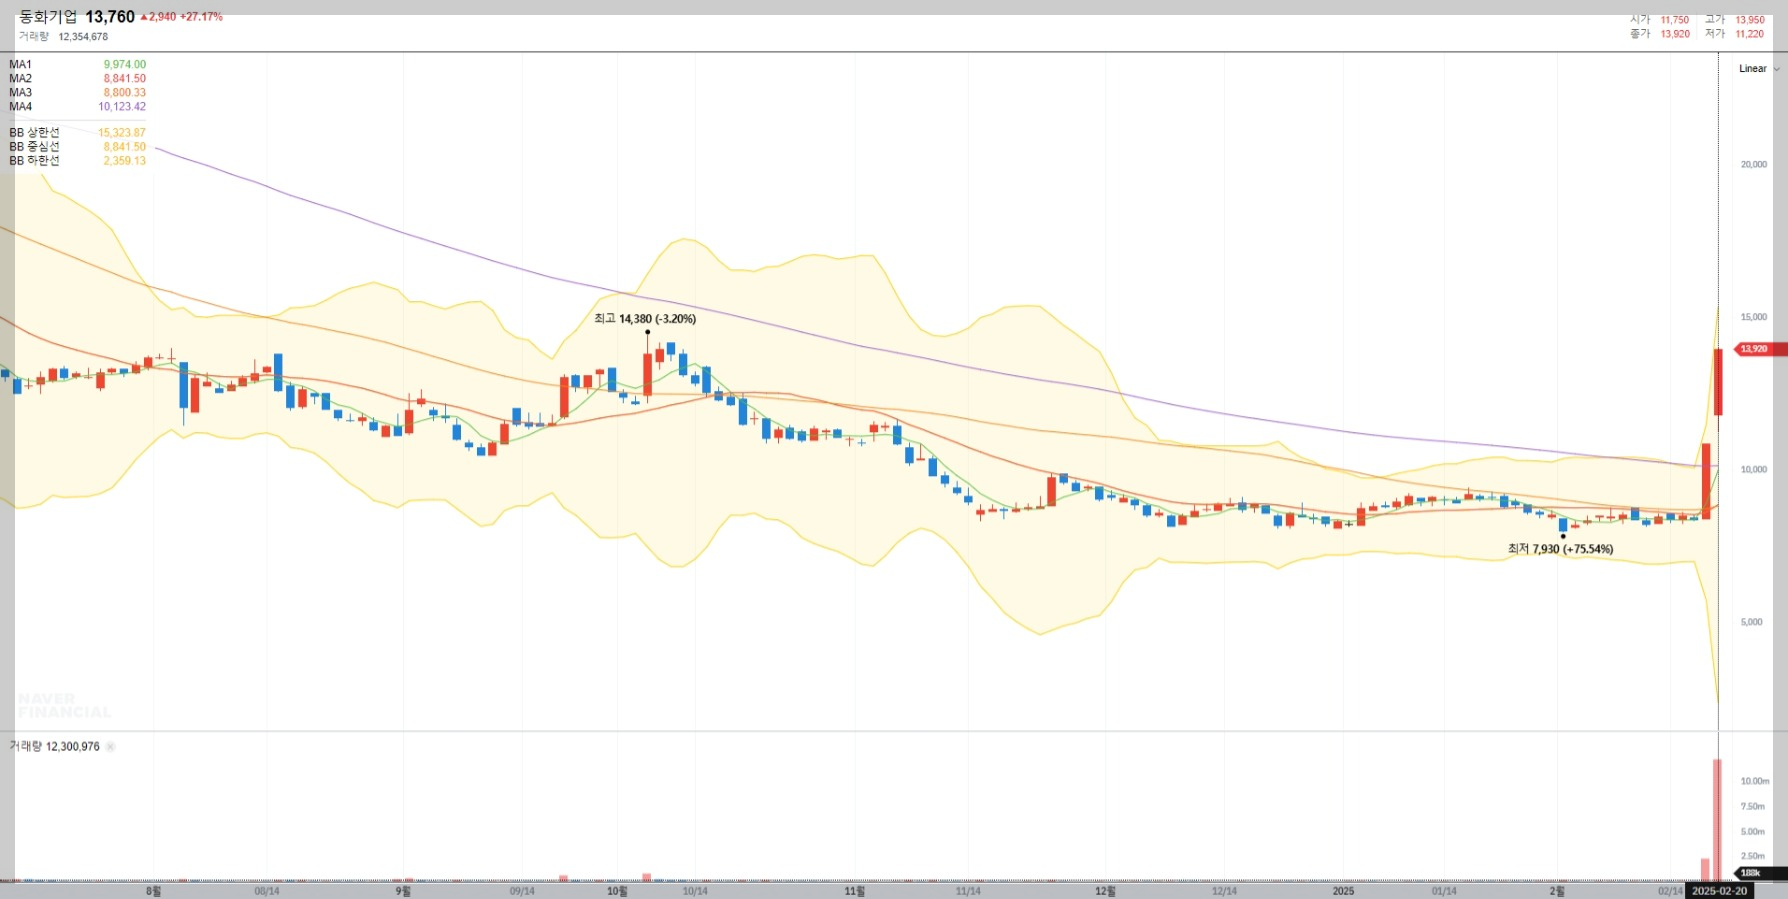Open the Linear scale dropdown

tap(1759, 69)
